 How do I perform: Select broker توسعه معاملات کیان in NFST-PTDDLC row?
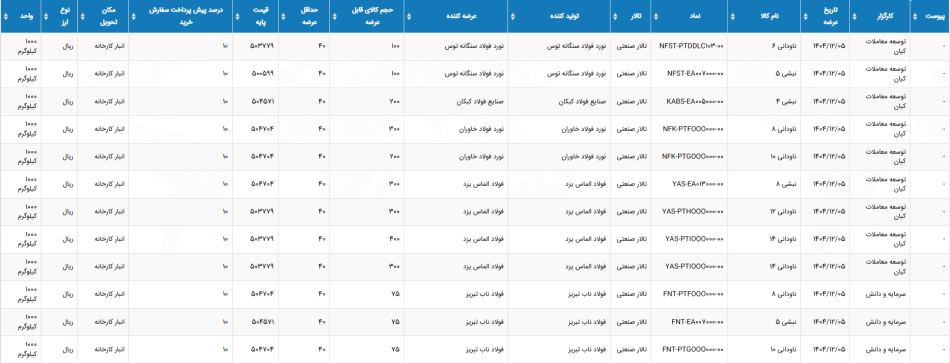click(886, 47)
